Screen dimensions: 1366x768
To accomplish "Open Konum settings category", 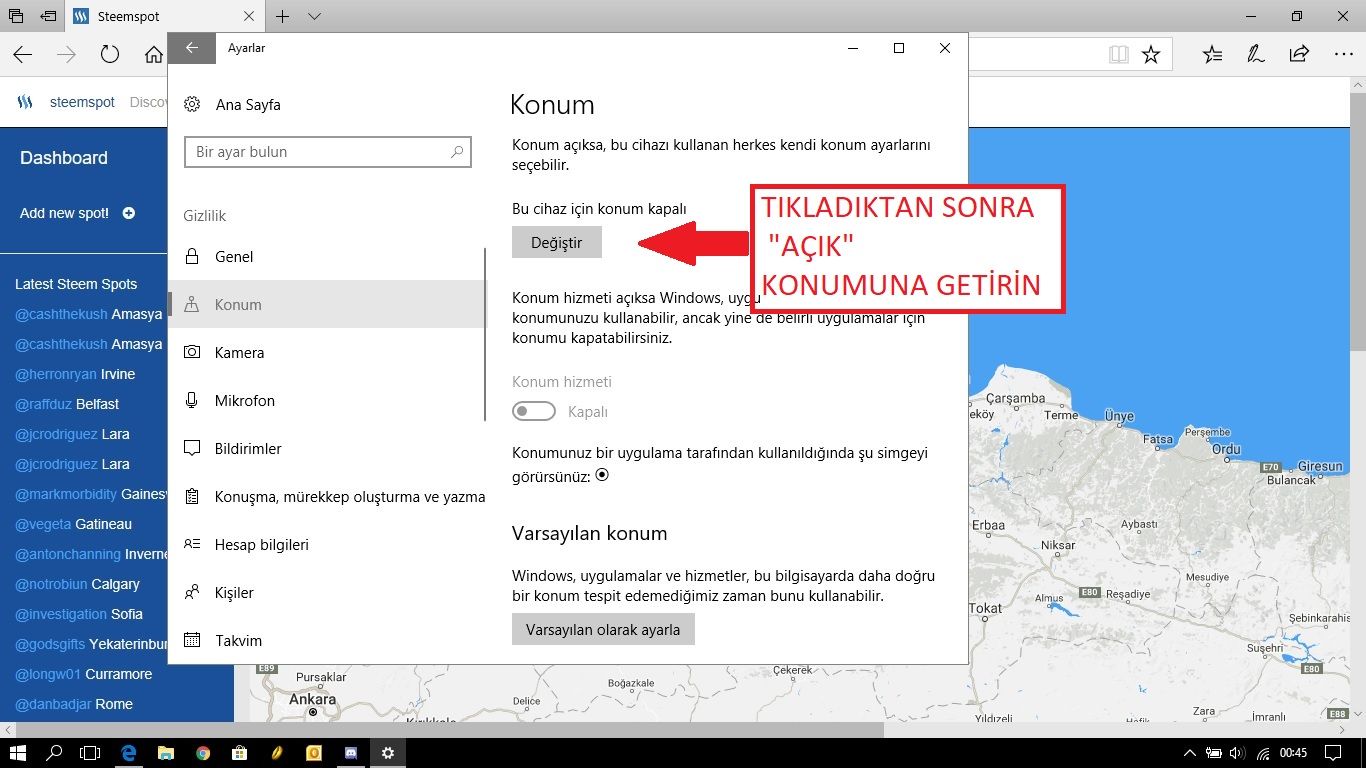I will click(x=326, y=304).
